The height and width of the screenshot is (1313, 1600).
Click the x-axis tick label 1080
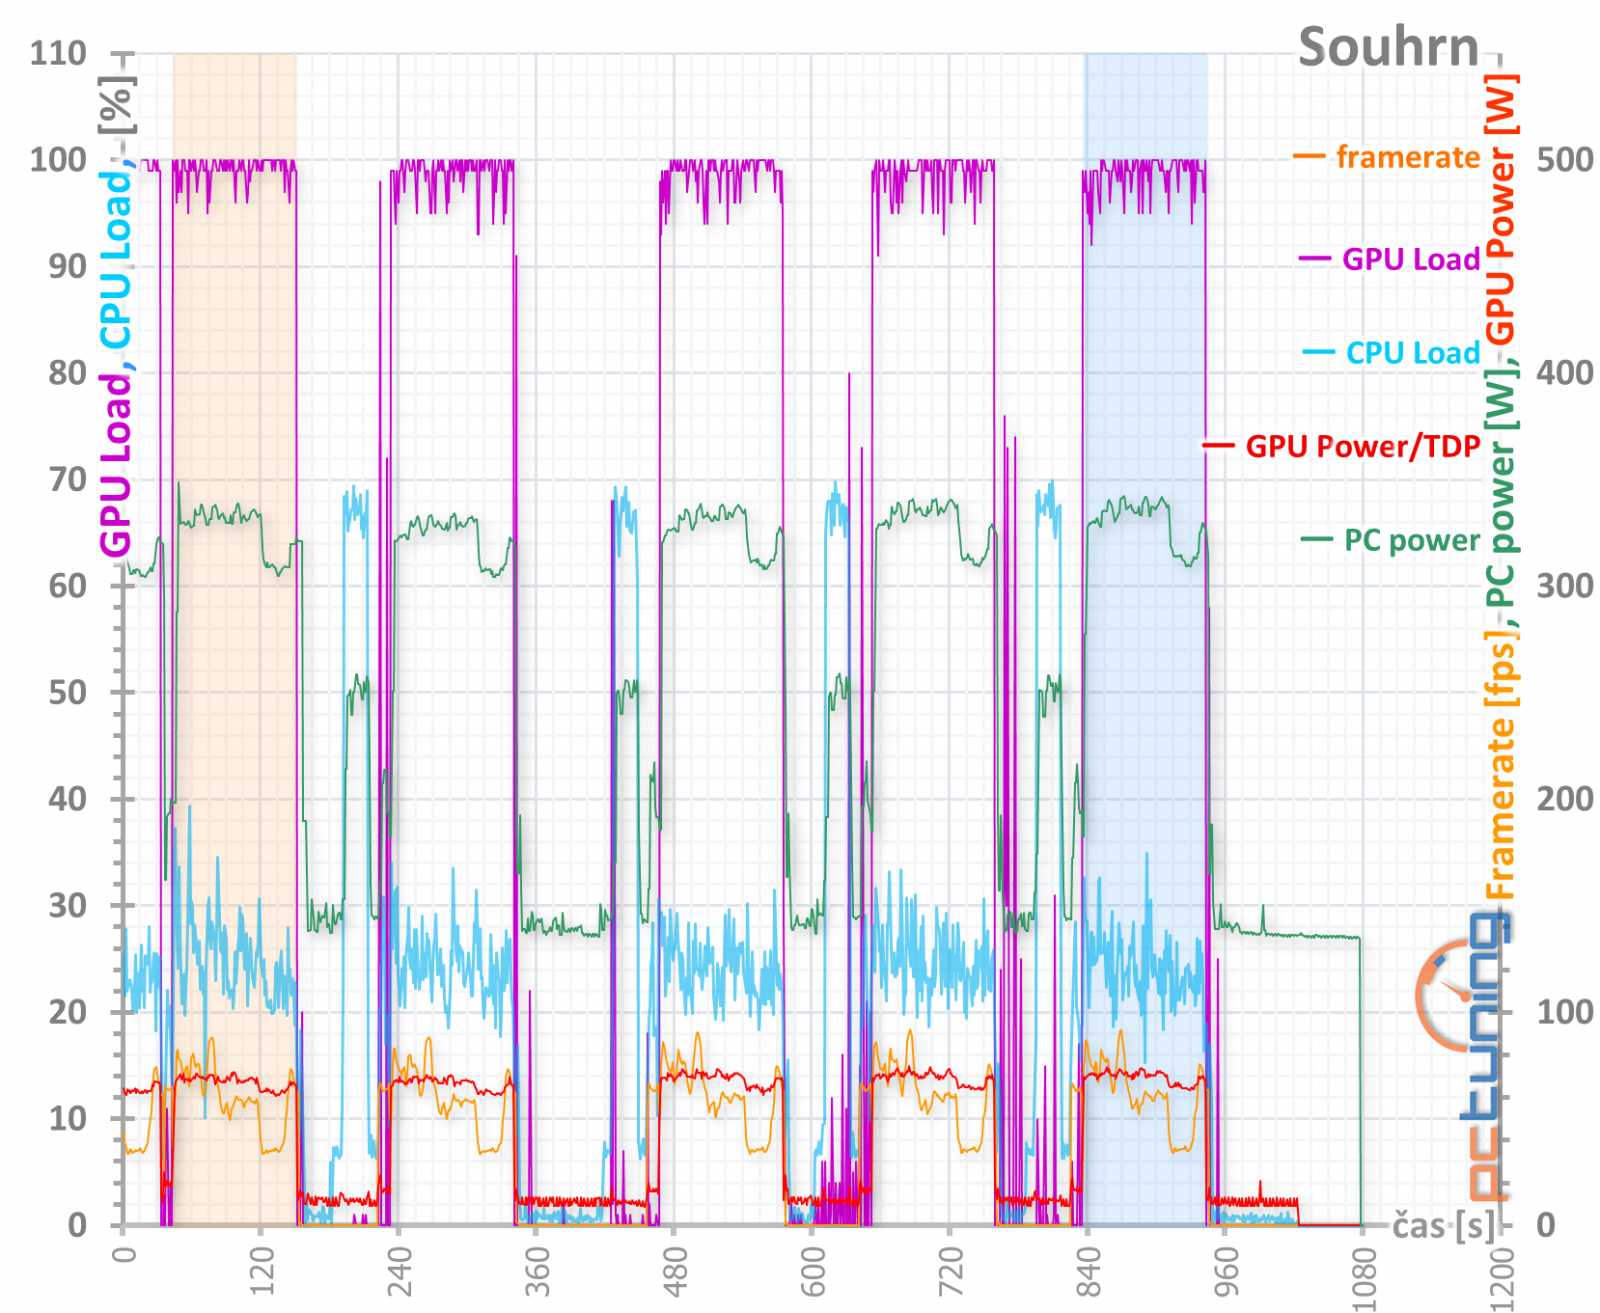pyautogui.click(x=1362, y=1277)
